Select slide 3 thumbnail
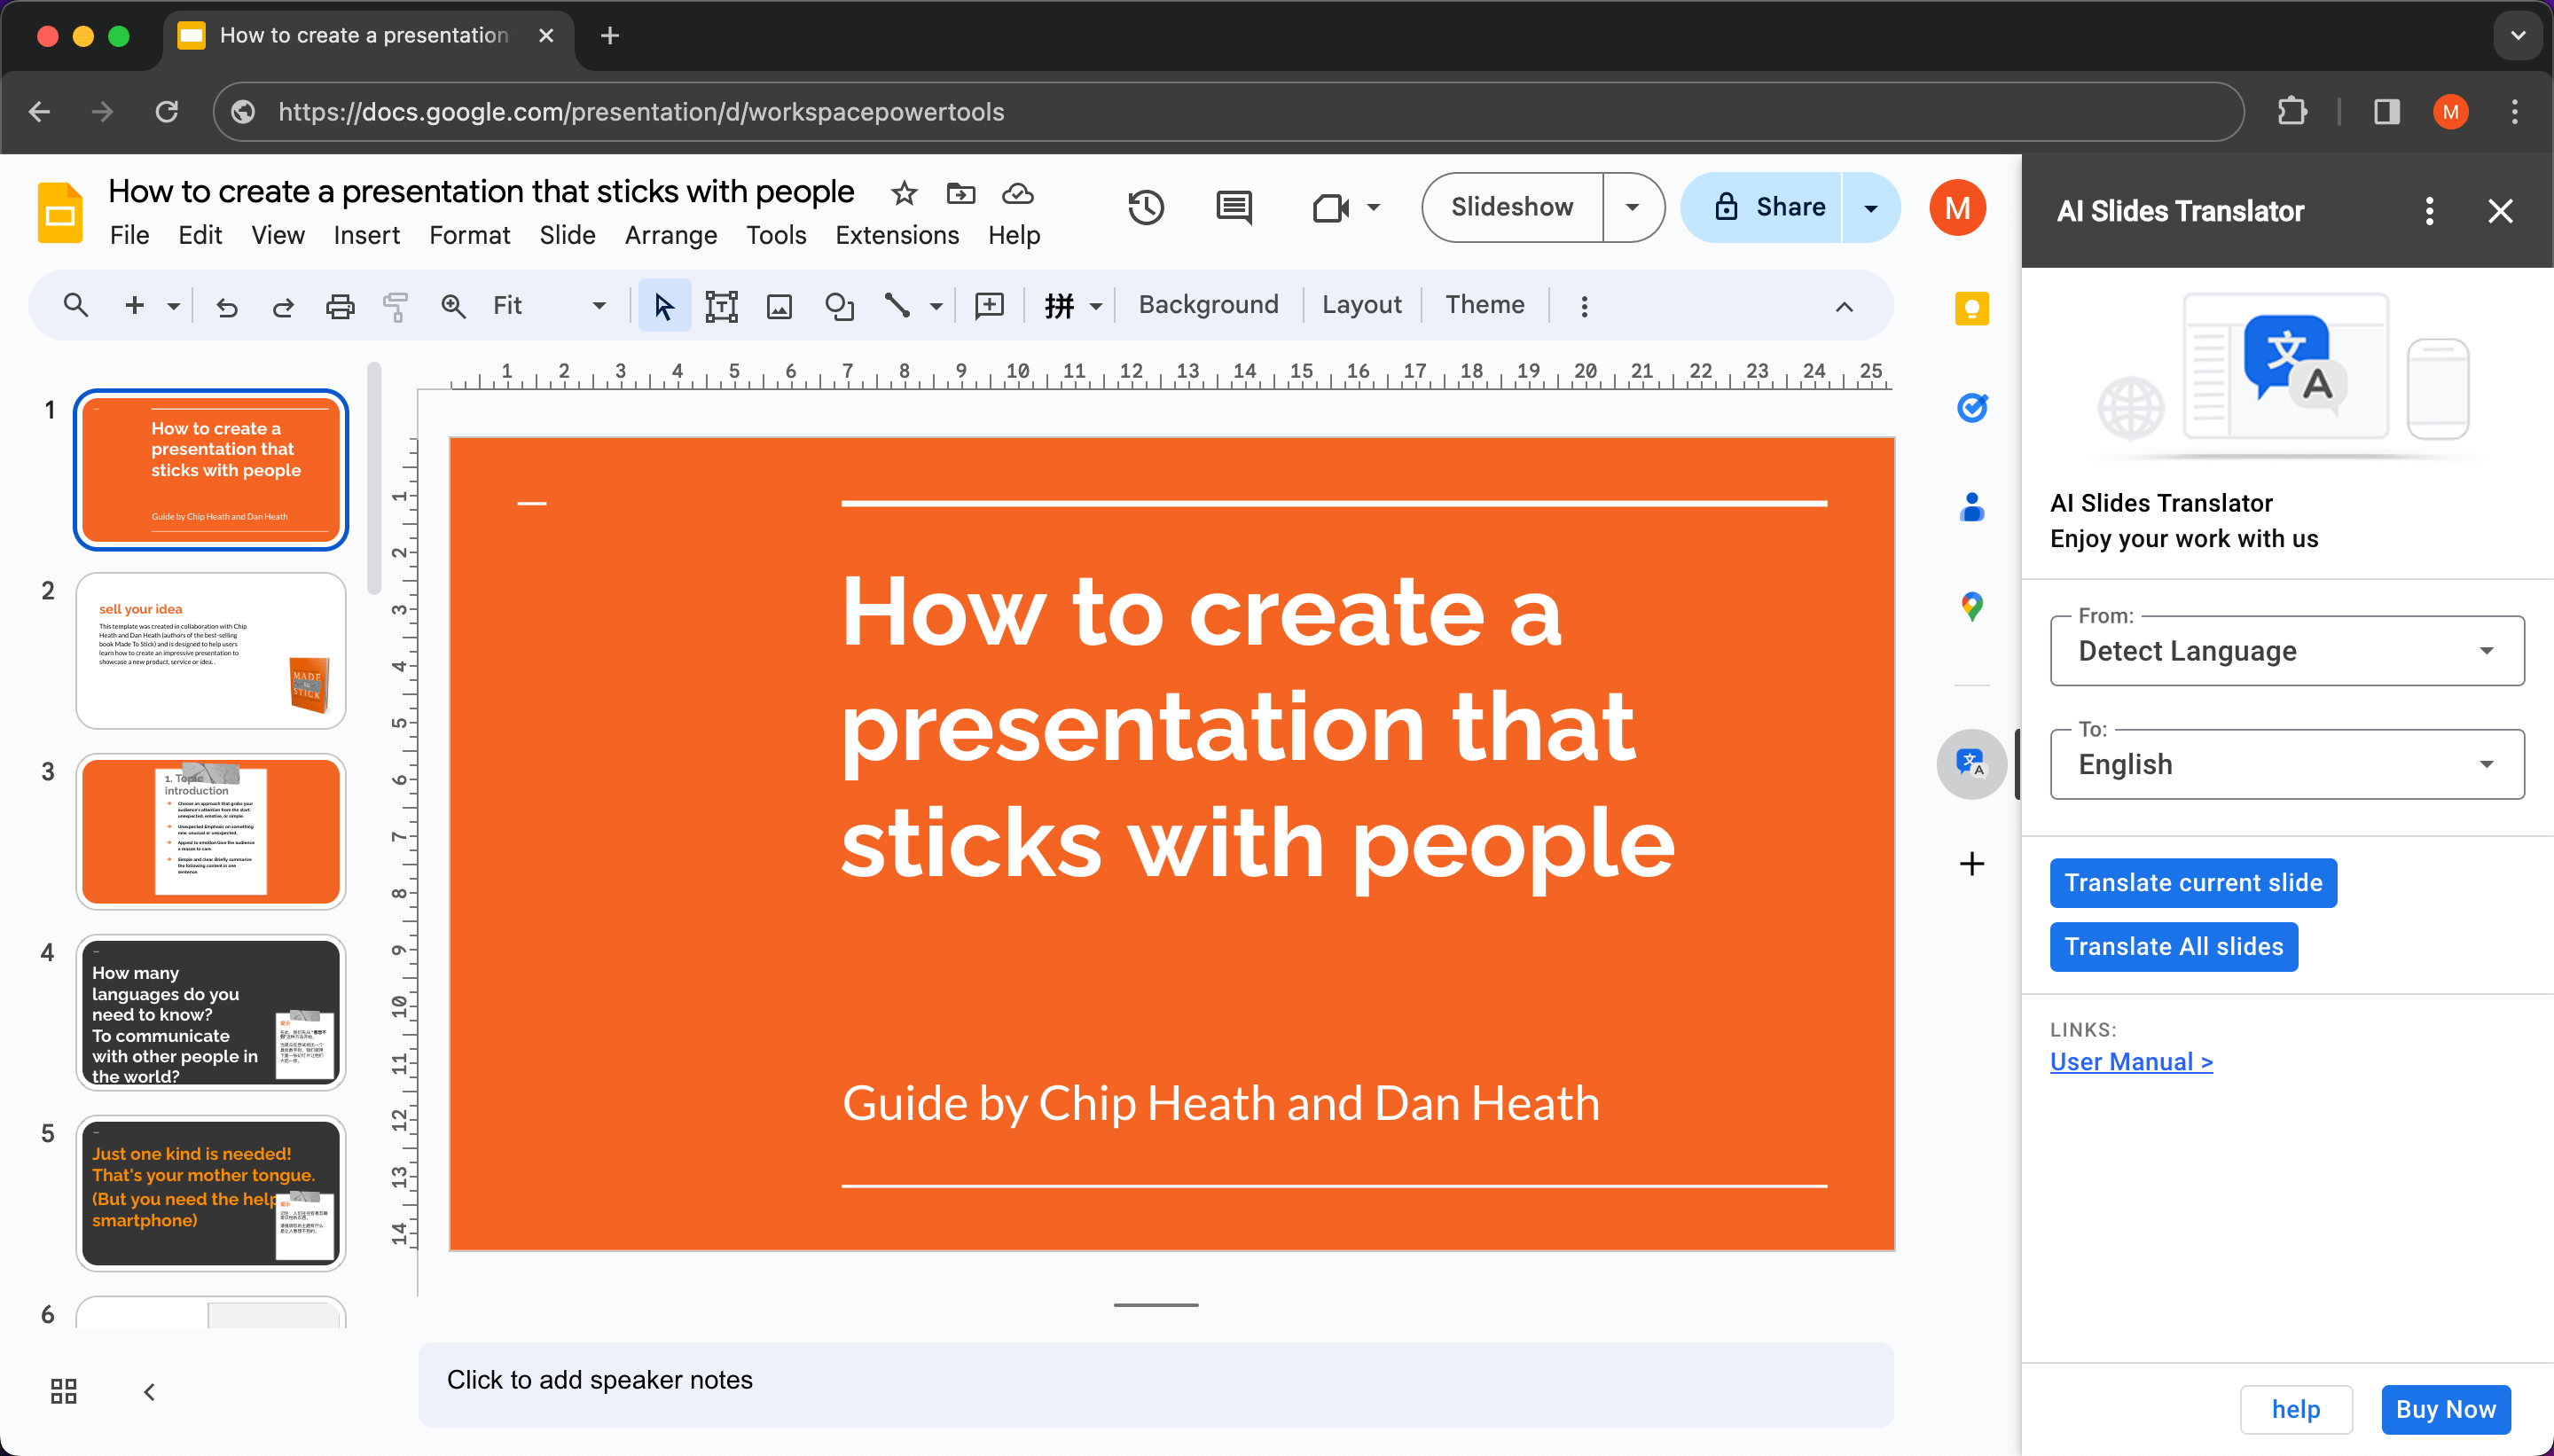2554x1456 pixels. [210, 831]
